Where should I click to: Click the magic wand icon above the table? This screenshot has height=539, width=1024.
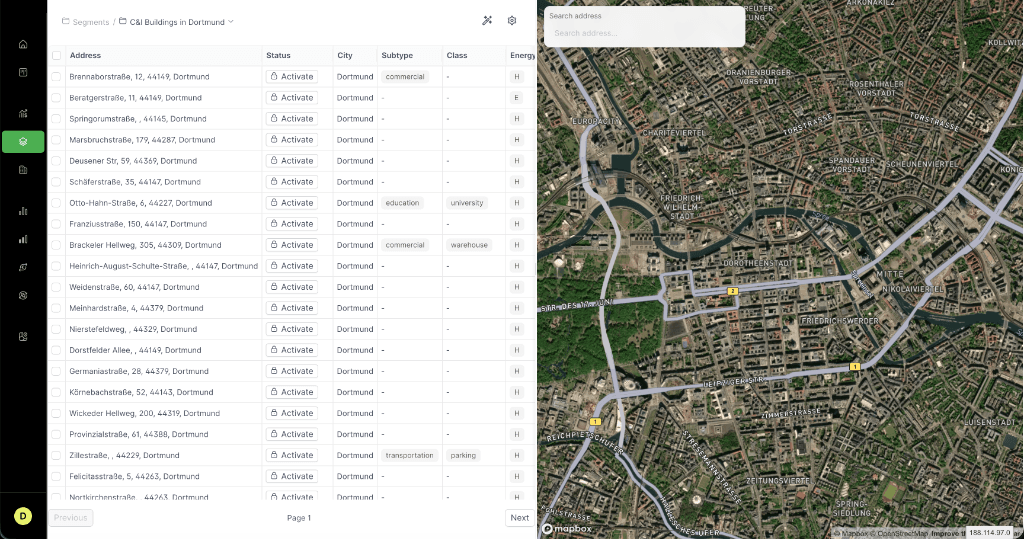click(x=487, y=21)
